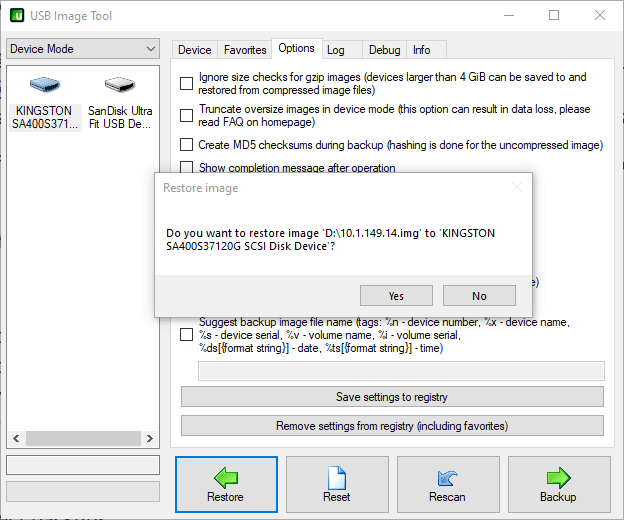Confirm restore by clicking Yes
This screenshot has width=624, height=520.
396,296
